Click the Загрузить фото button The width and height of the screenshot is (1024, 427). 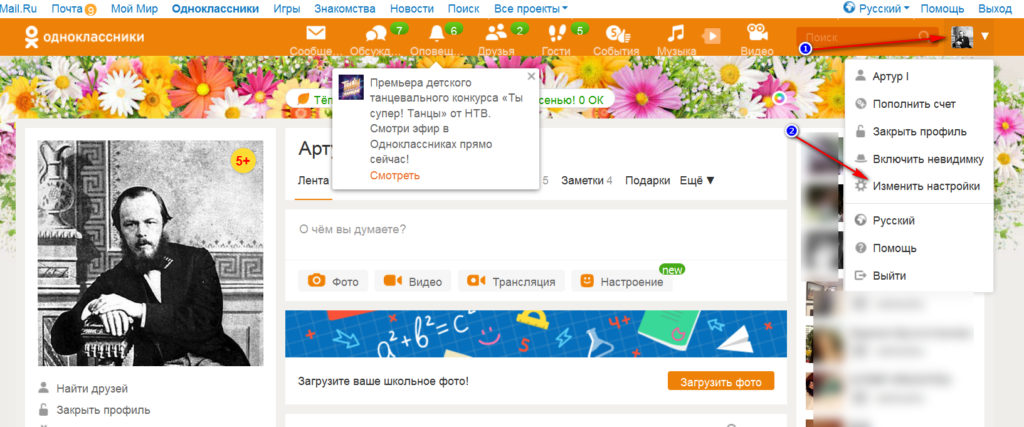[721, 381]
